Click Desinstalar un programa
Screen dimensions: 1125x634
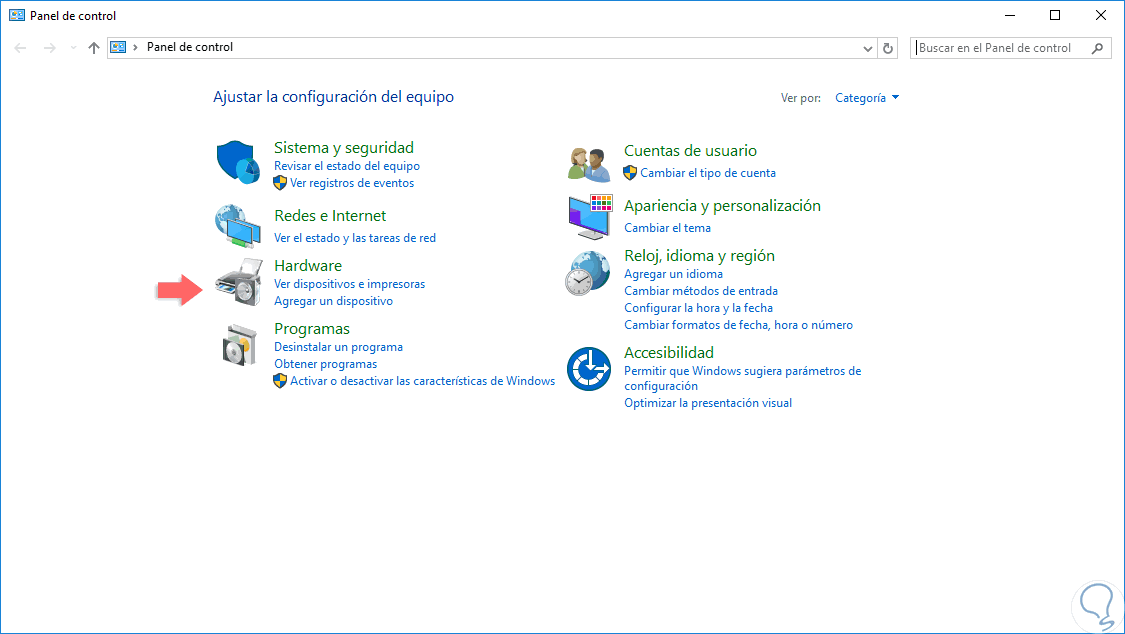338,347
